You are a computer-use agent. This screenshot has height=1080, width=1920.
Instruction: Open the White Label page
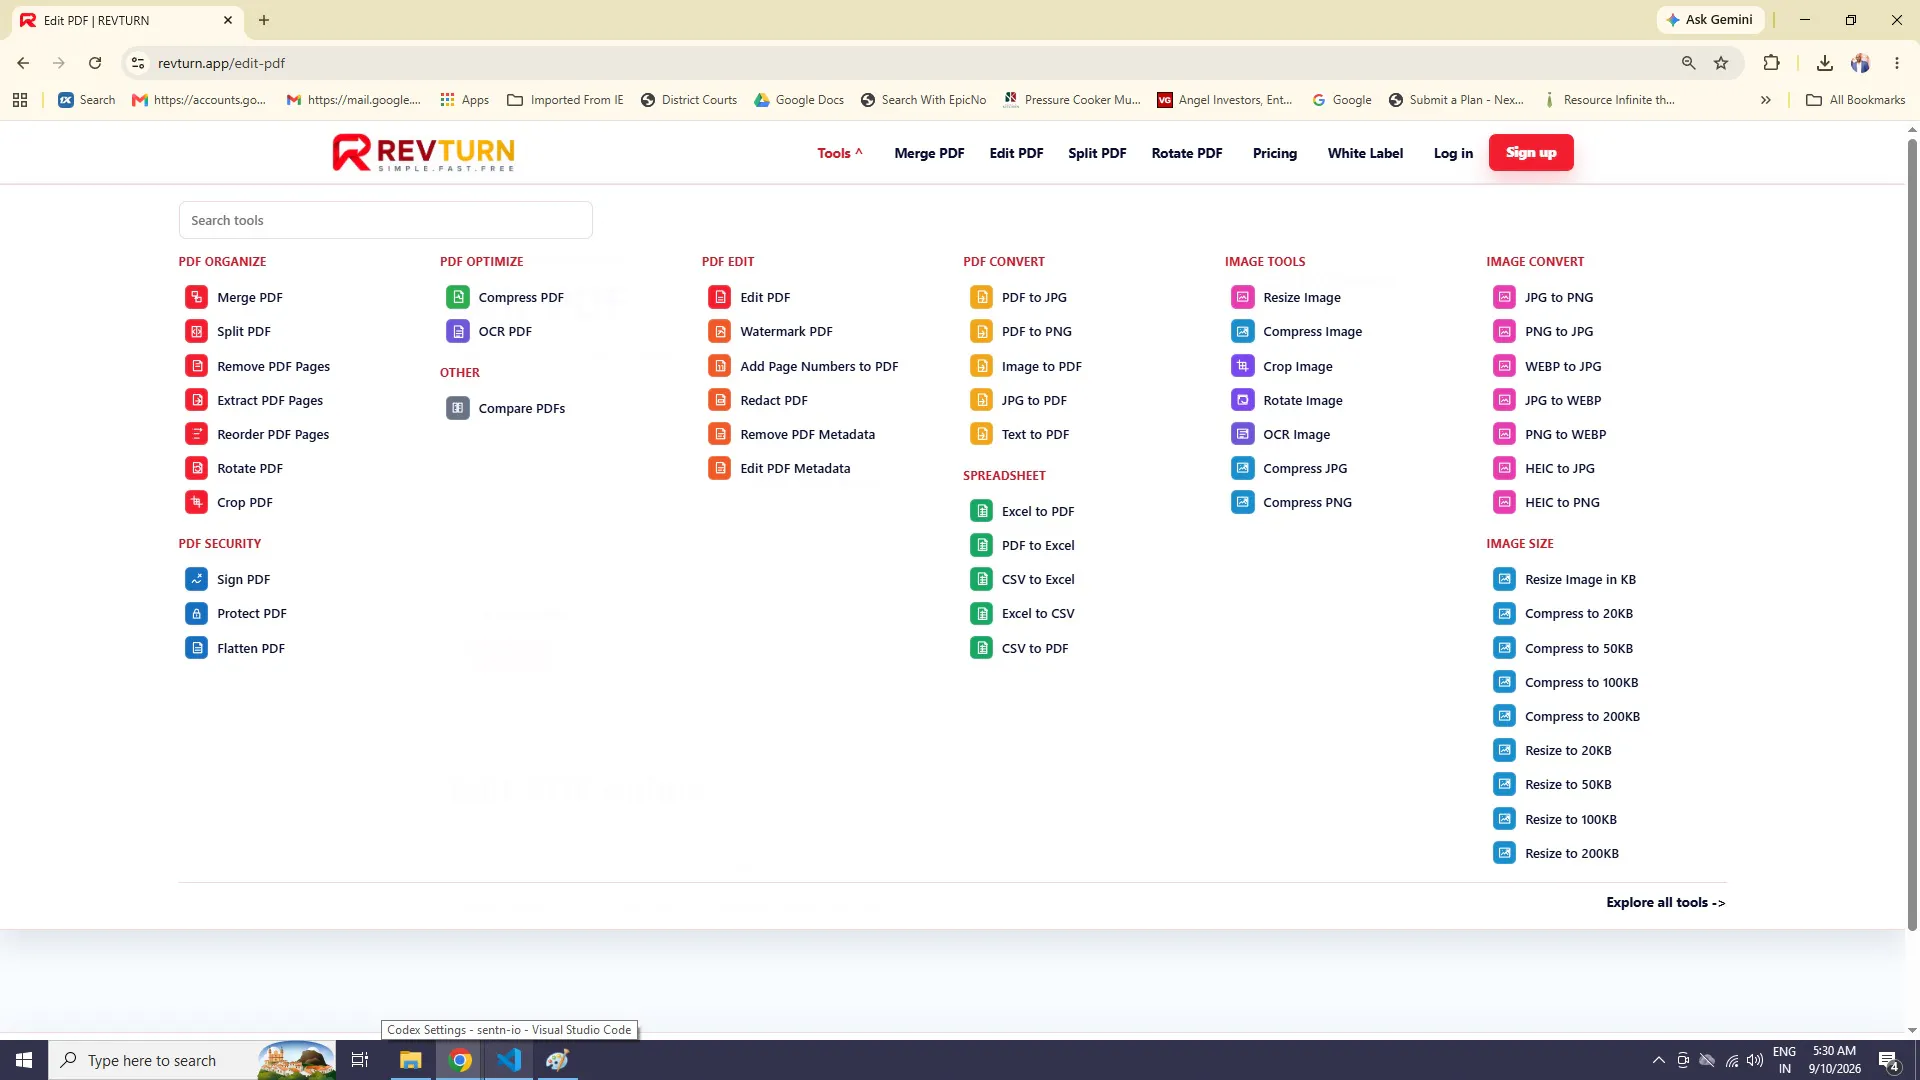click(x=1365, y=153)
